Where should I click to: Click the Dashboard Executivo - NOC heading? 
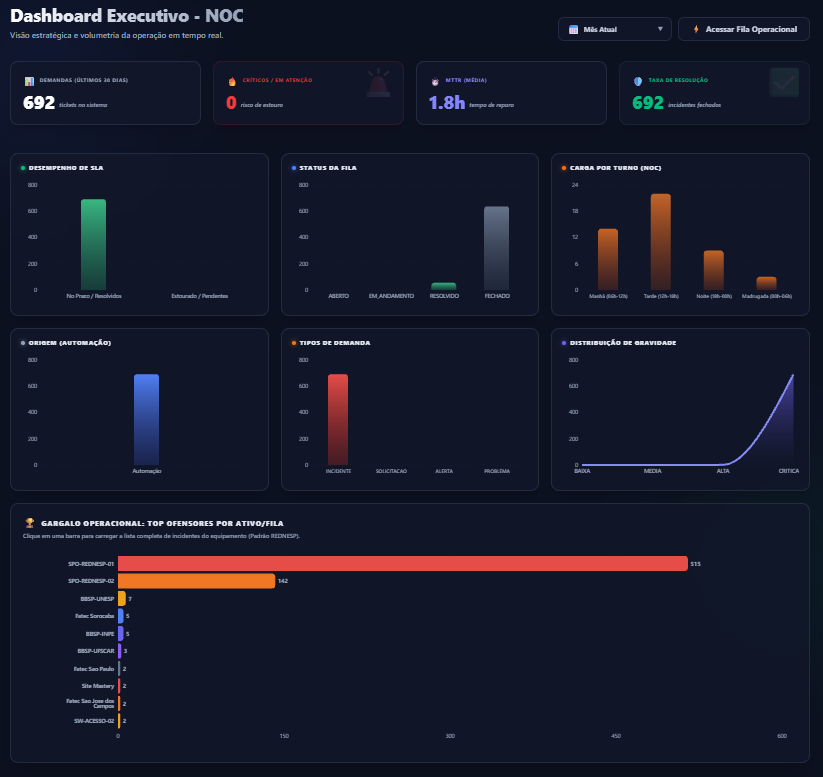[126, 16]
